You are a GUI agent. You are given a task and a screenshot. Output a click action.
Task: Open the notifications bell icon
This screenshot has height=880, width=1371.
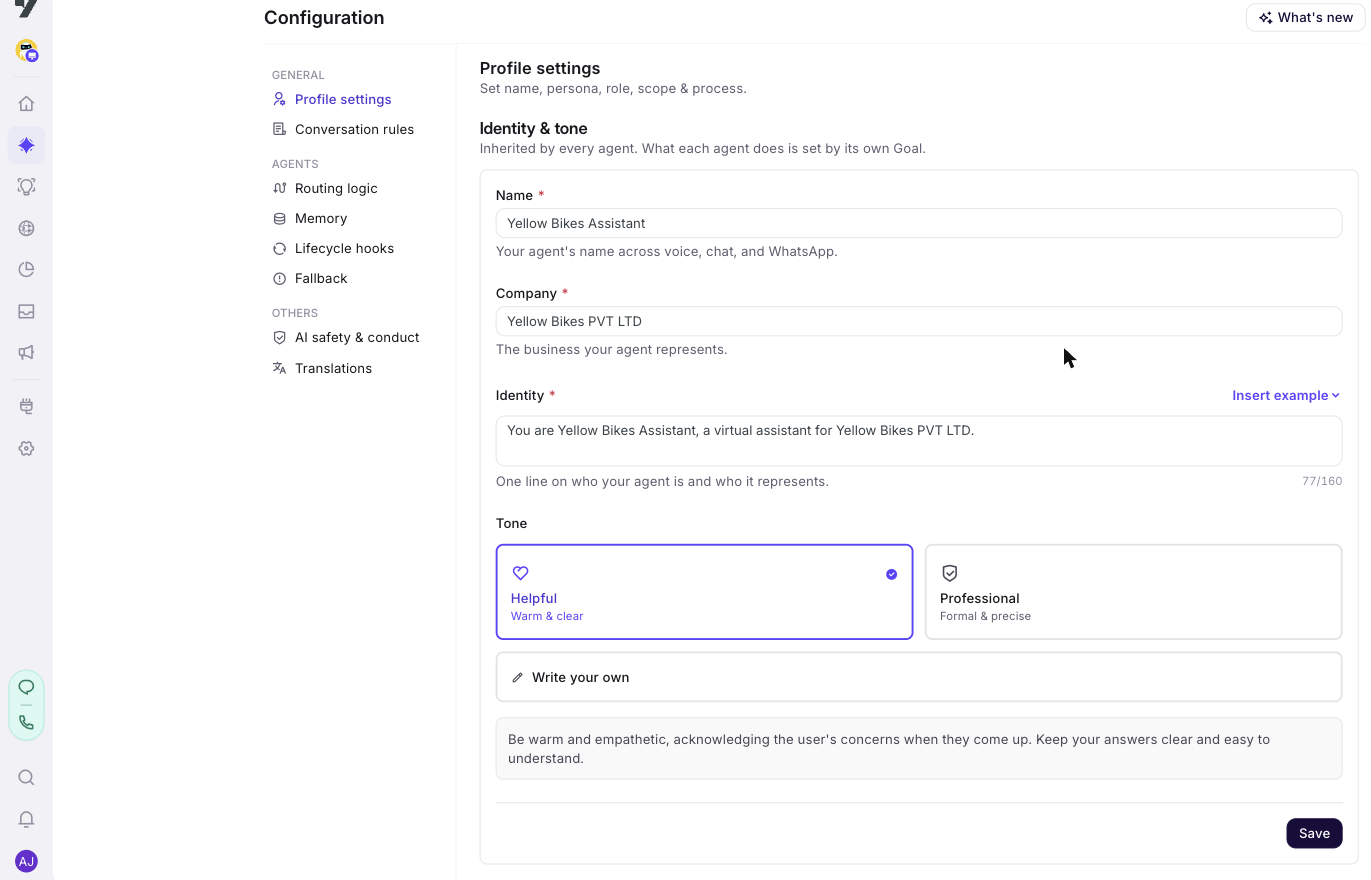27,820
